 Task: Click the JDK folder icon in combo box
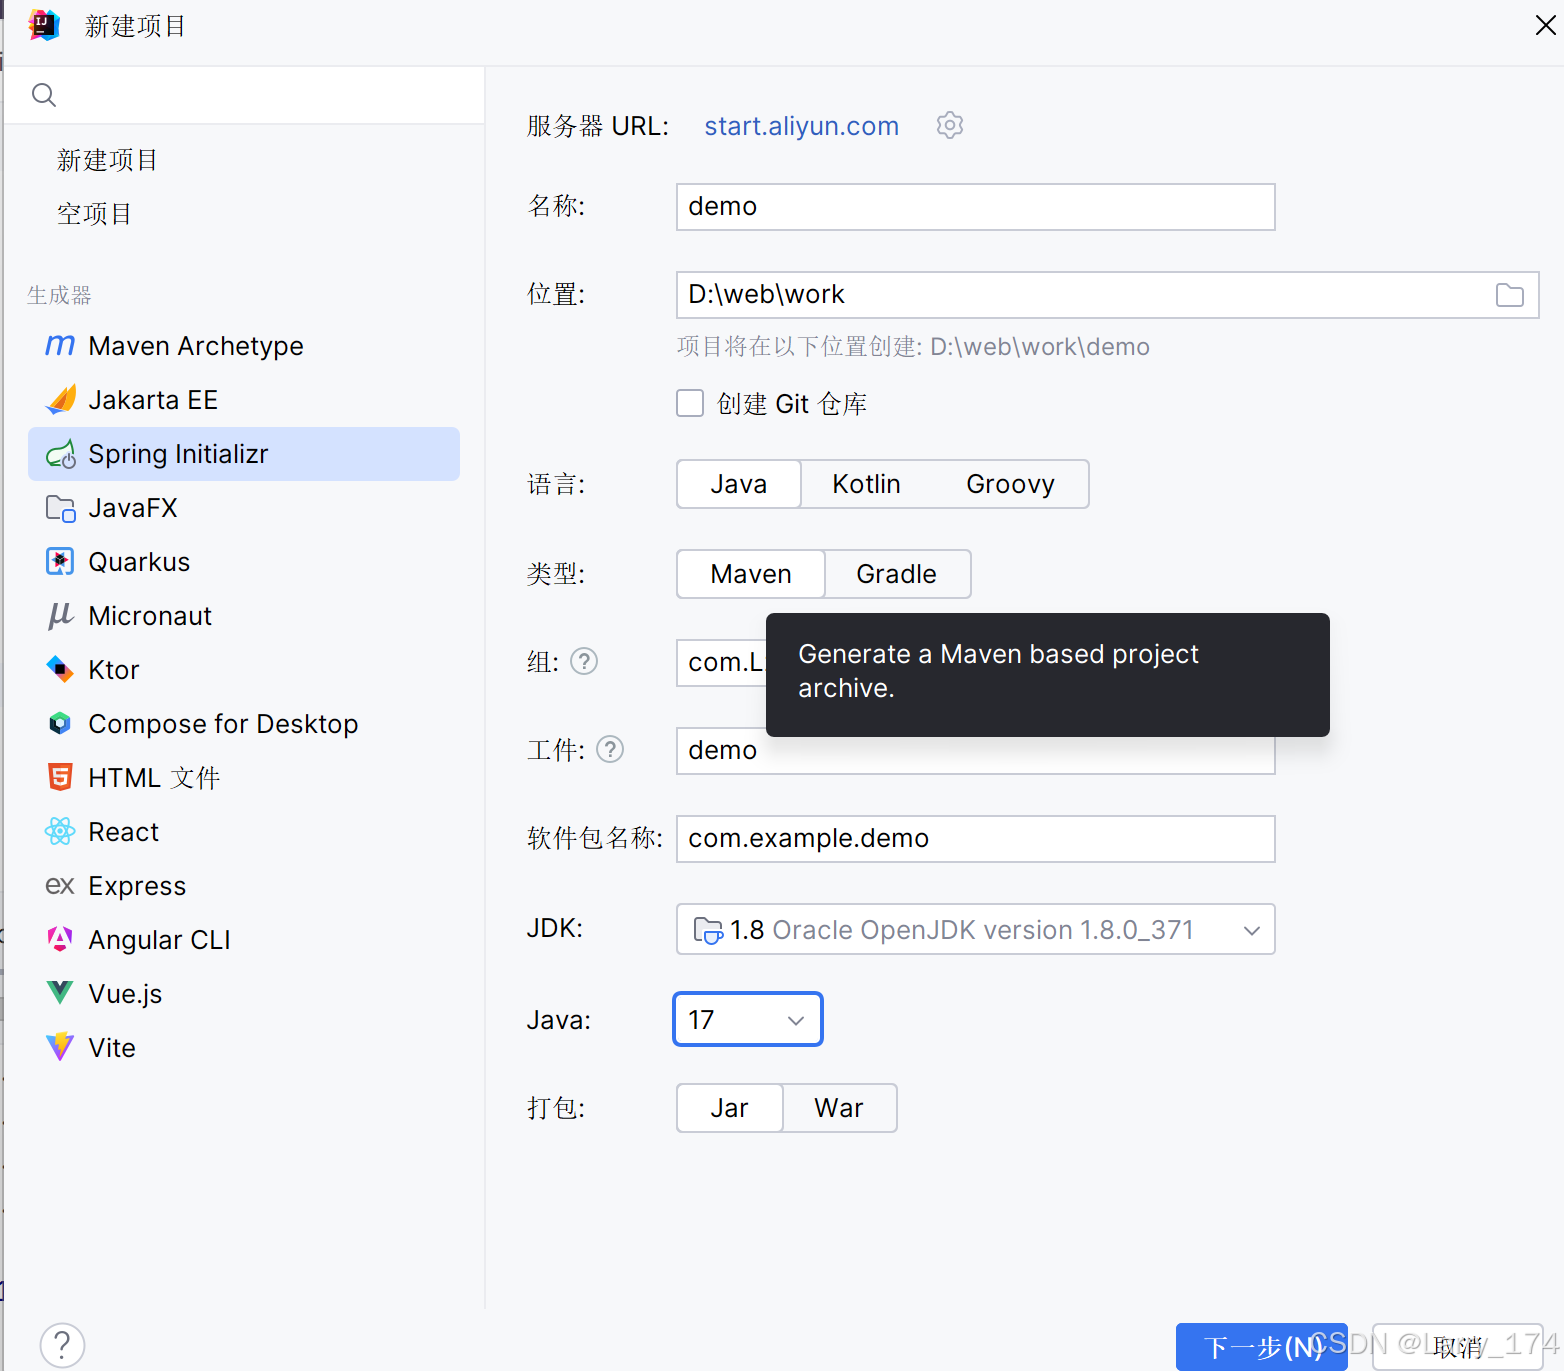coord(708,930)
